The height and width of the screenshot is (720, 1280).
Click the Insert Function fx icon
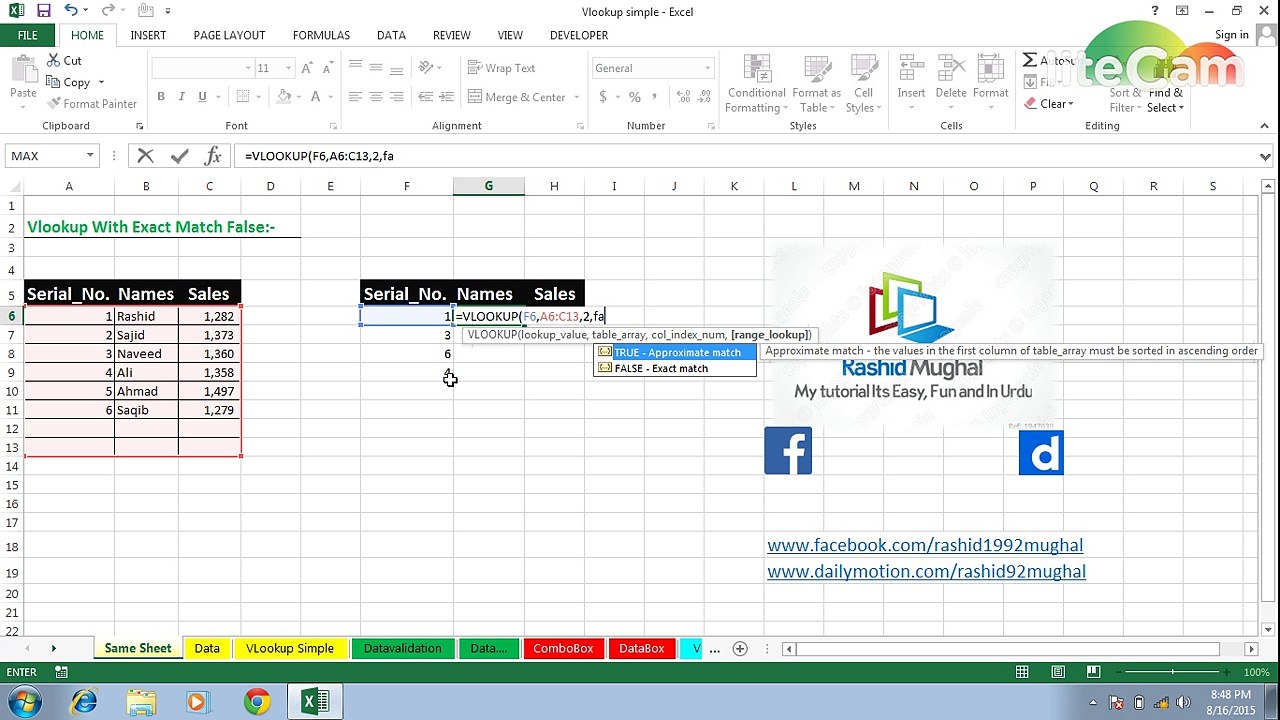click(213, 156)
